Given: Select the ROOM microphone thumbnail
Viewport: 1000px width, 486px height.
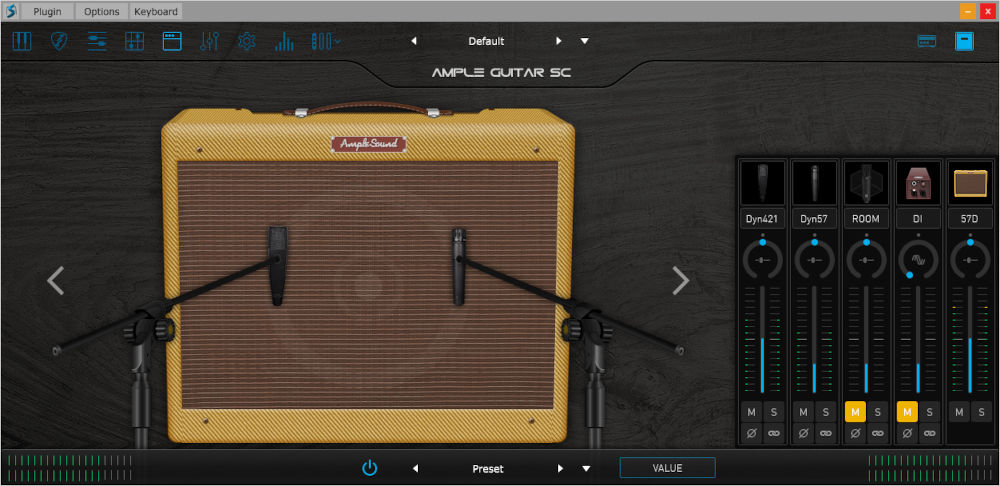Looking at the screenshot, I should [866, 183].
